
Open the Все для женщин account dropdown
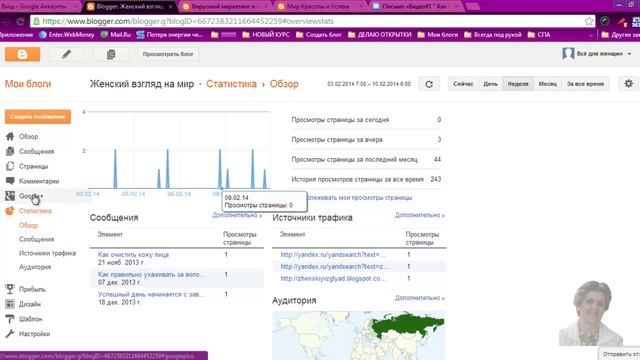(604, 54)
